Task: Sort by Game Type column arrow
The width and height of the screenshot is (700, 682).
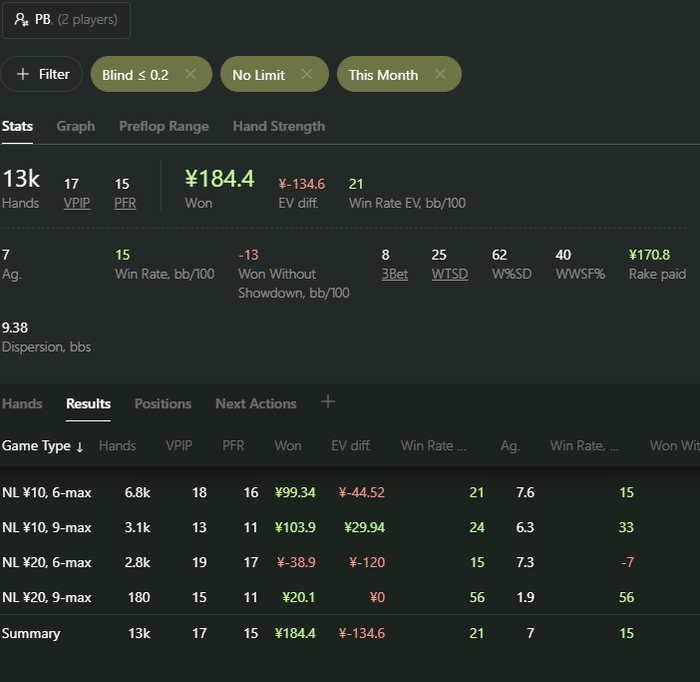Action: pyautogui.click(x=80, y=446)
